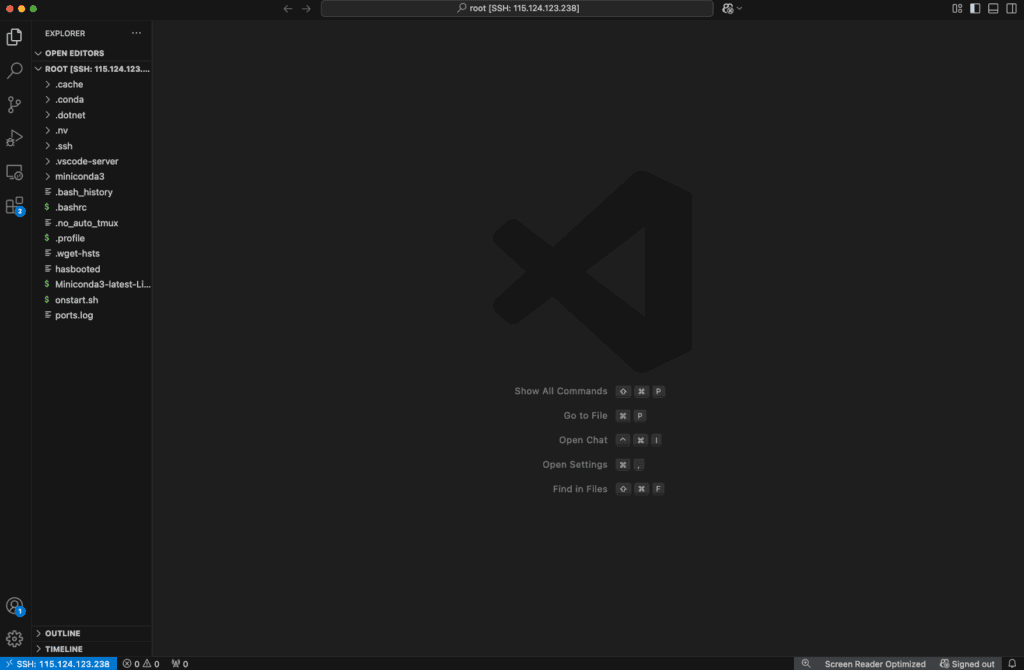Open the Miniconda3-latest-Li... installer file
The image size is (1024, 670).
click(x=92, y=284)
